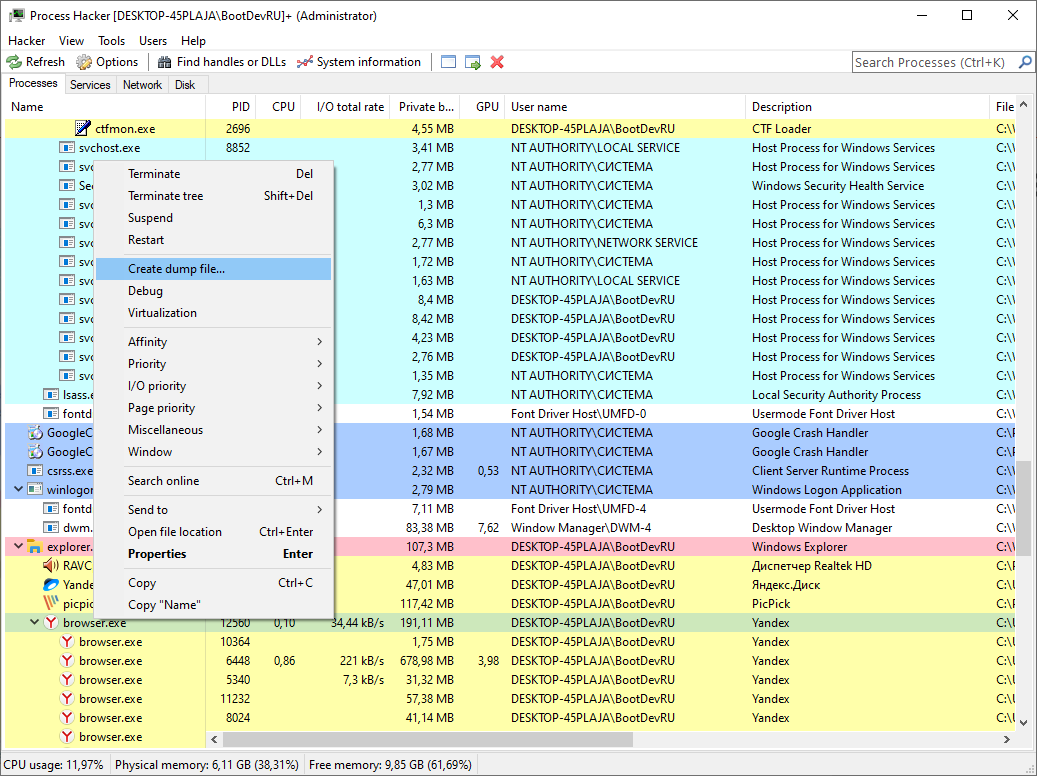Image resolution: width=1037 pixels, height=776 pixels.
Task: Click the first Google Crash Handler icon
Action: click(x=35, y=433)
